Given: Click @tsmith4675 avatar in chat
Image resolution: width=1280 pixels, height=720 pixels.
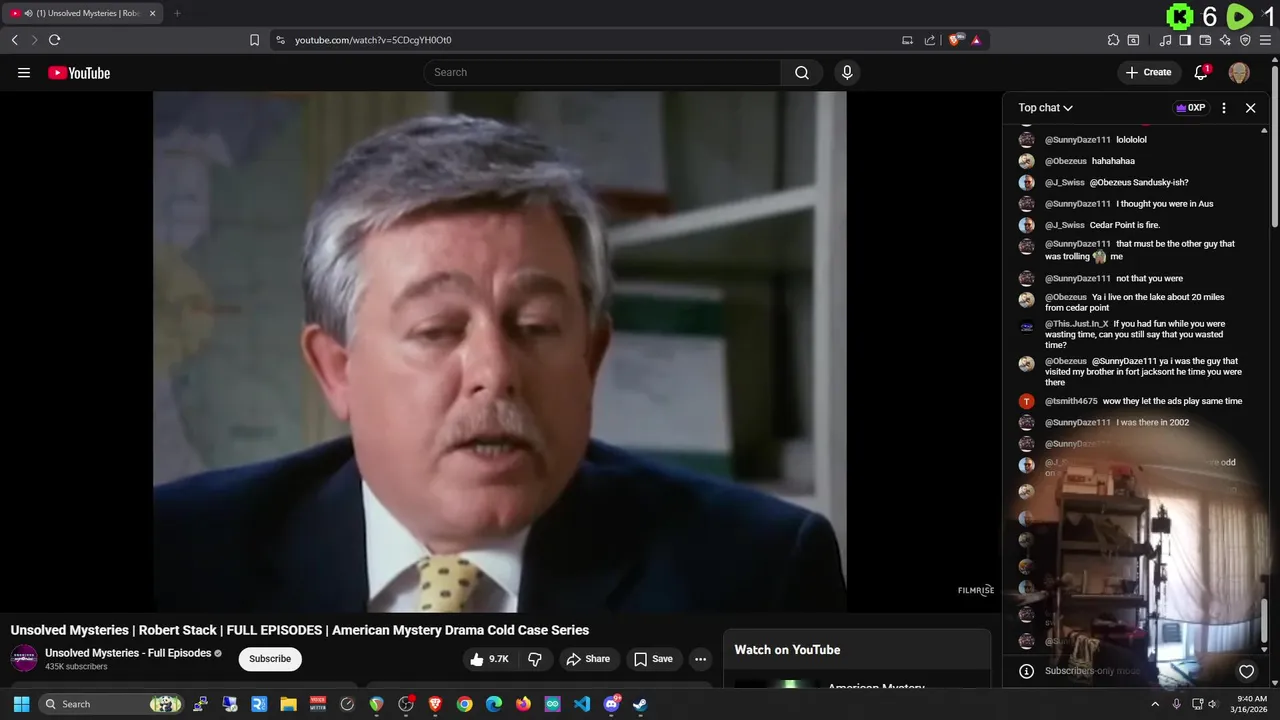Looking at the screenshot, I should (1026, 401).
